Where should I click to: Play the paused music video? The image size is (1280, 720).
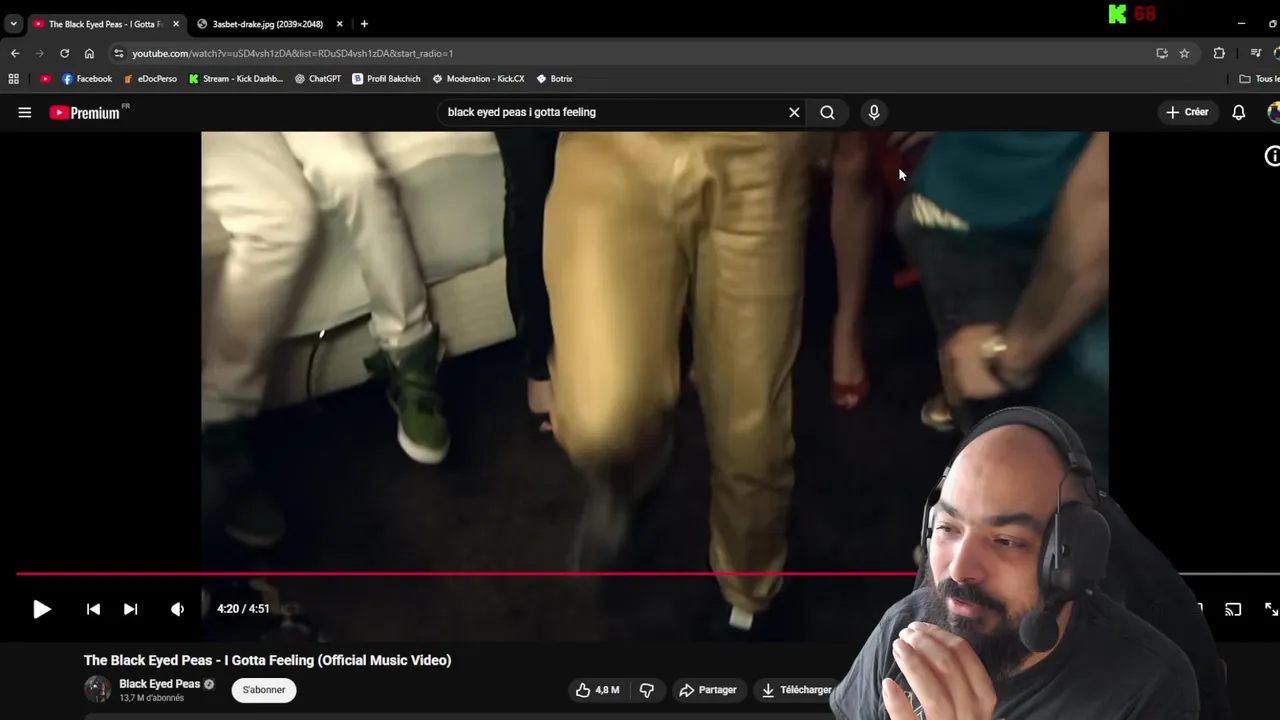(x=41, y=609)
